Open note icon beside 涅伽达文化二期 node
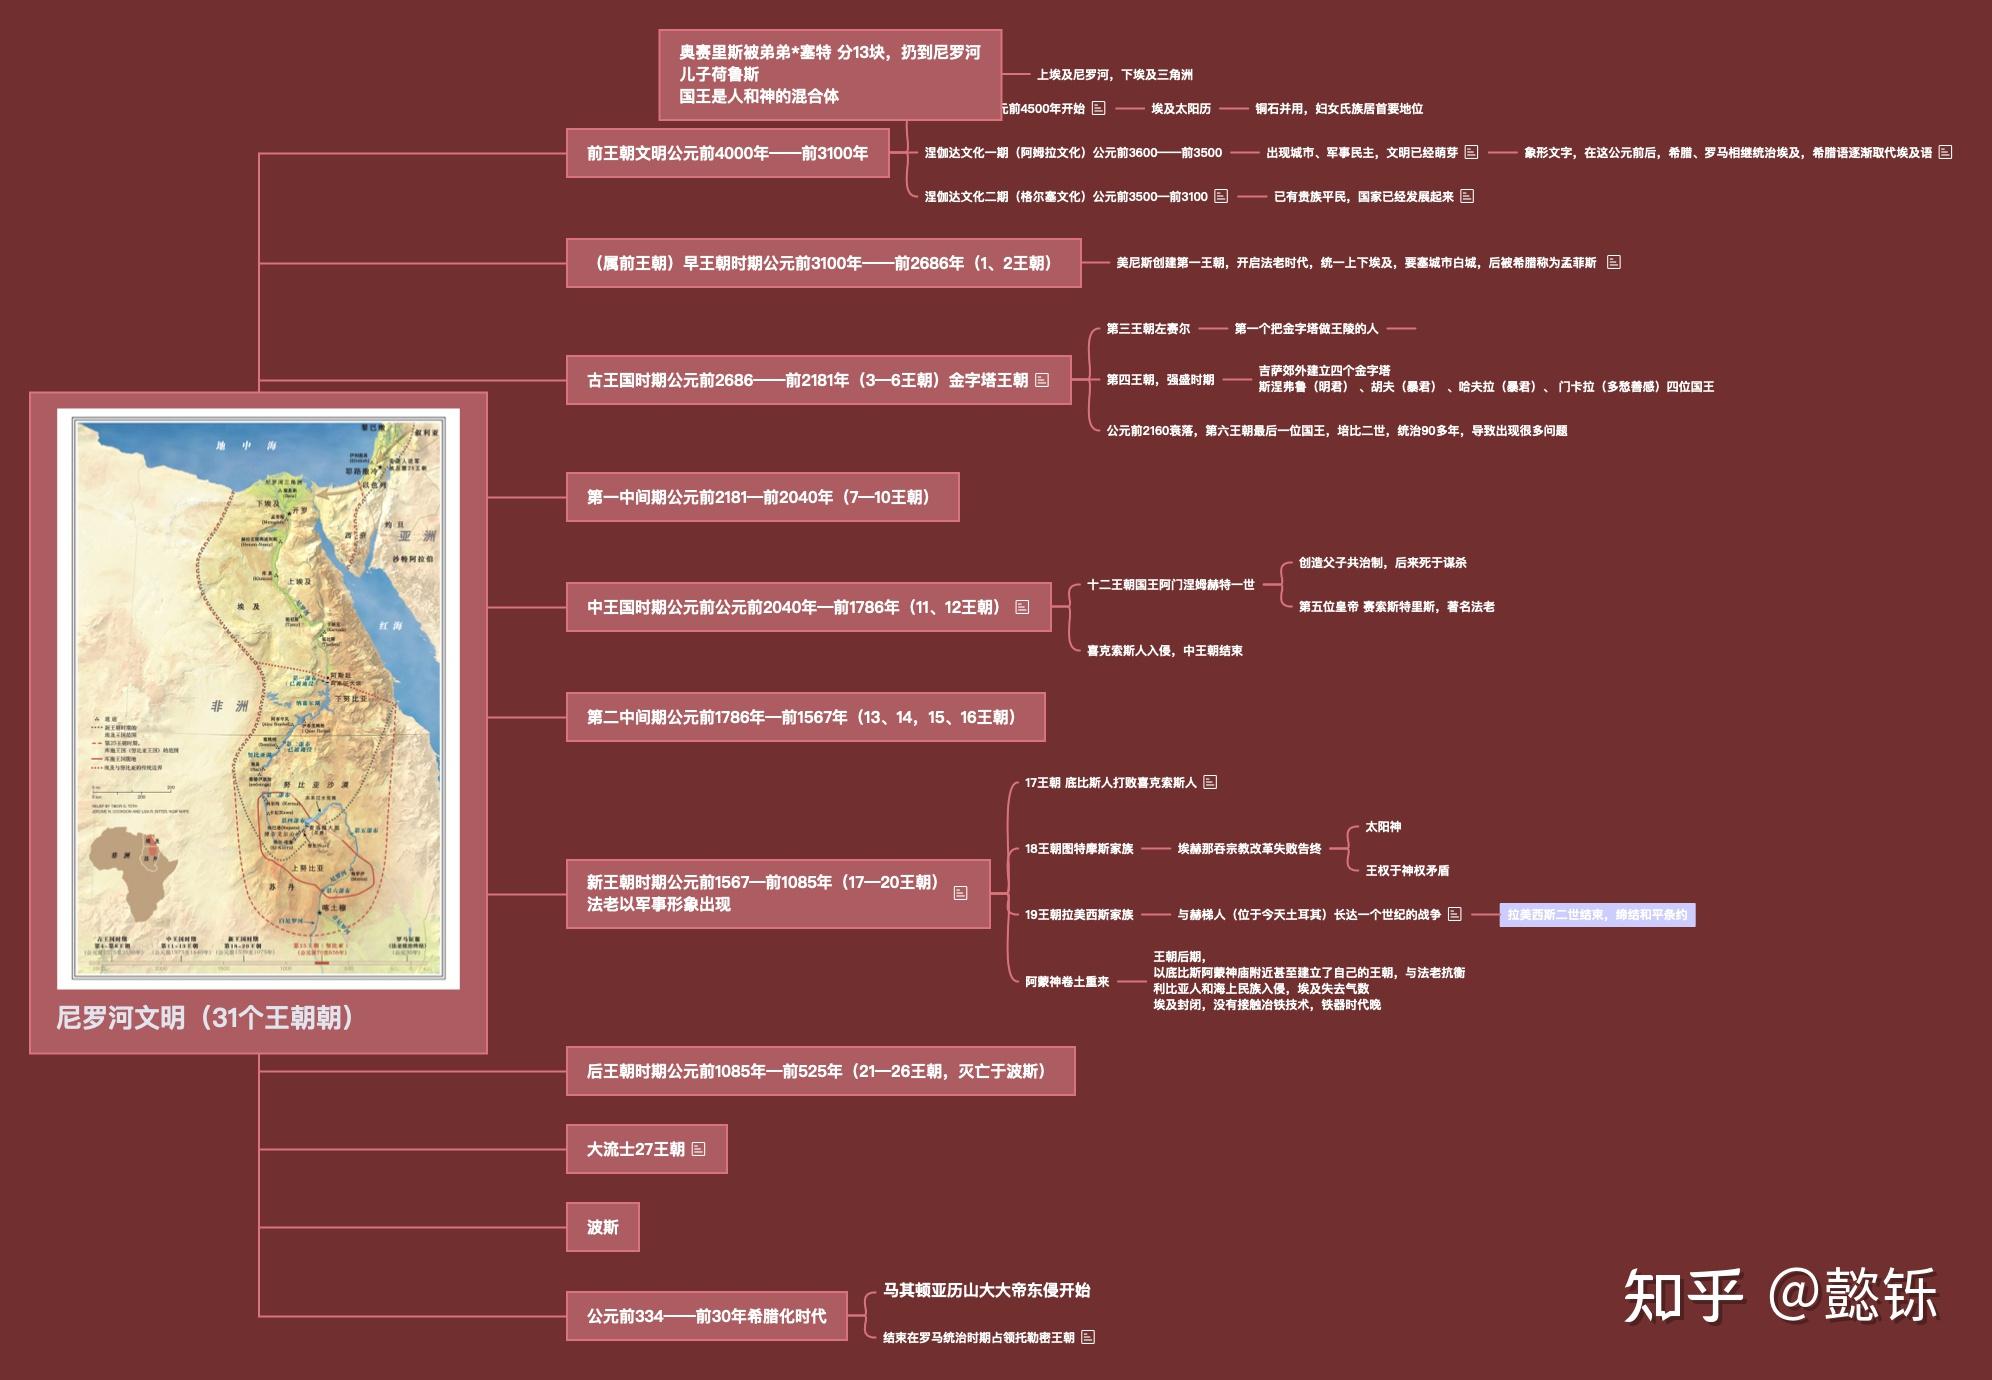 1221,196
